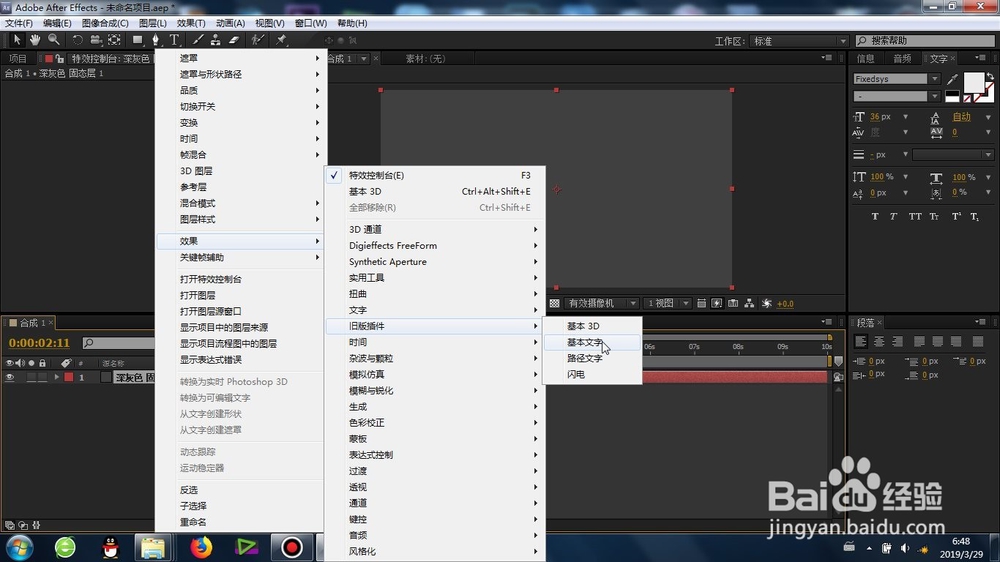The image size is (1000, 562).
Task: Center paragraph text
Action: tap(879, 341)
